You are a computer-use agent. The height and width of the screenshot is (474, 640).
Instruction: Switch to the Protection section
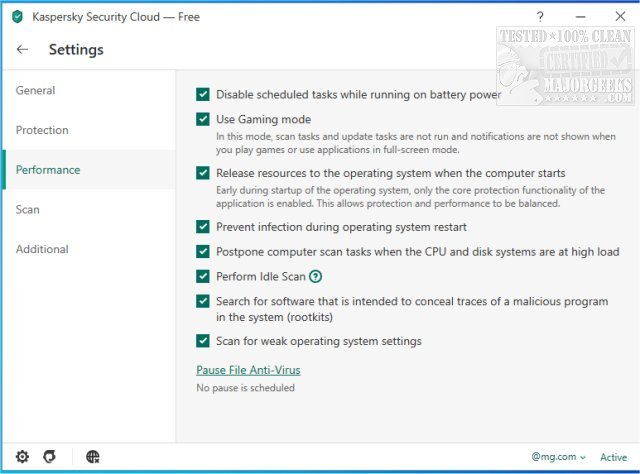coord(42,130)
